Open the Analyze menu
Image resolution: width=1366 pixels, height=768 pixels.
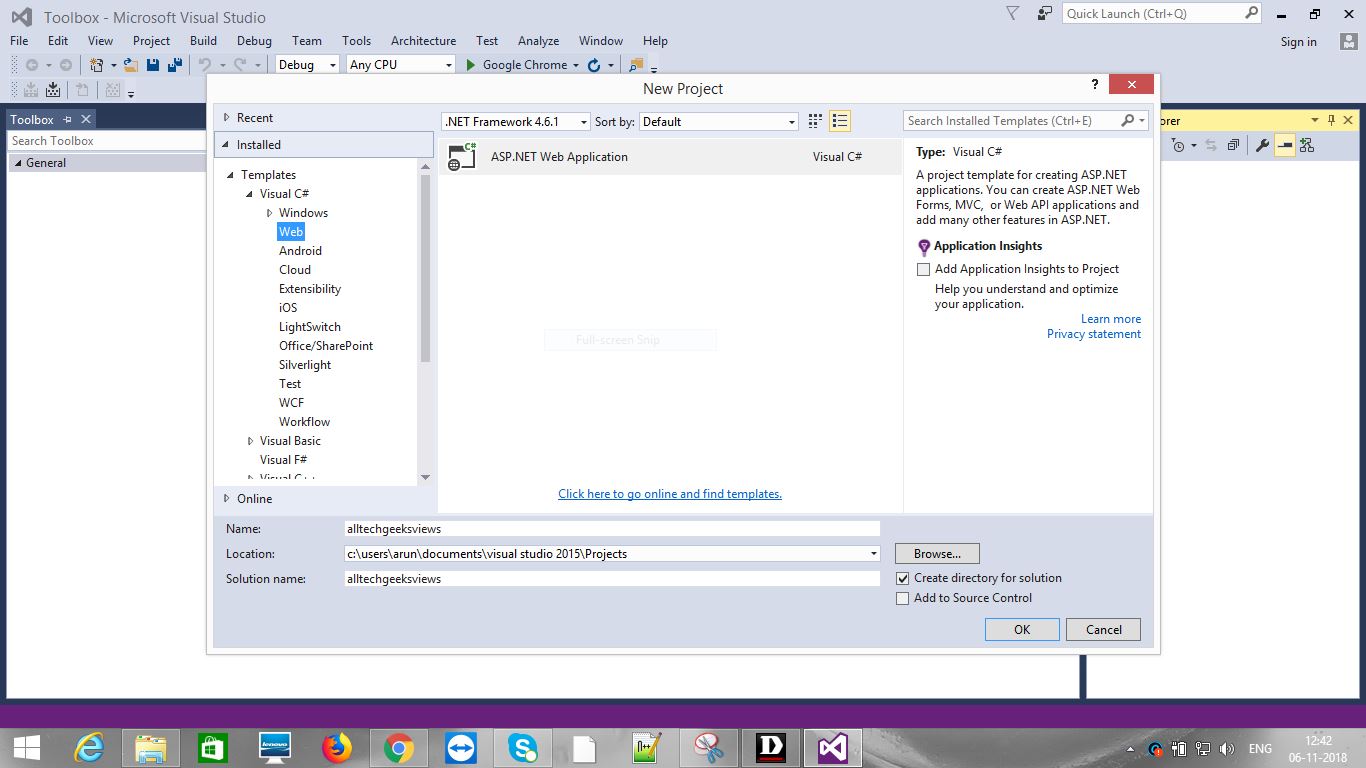[x=538, y=40]
